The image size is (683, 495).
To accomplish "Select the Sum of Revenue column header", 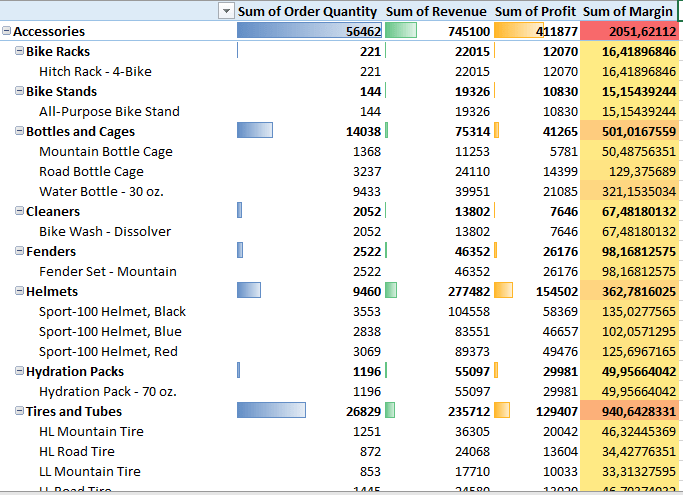I will pyautogui.click(x=436, y=11).
